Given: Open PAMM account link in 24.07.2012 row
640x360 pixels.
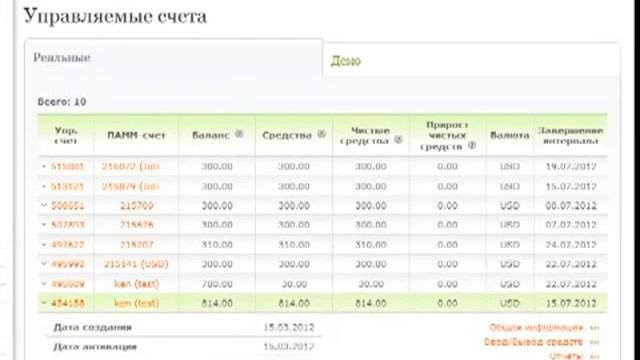Looking at the screenshot, I should pyautogui.click(x=136, y=245).
